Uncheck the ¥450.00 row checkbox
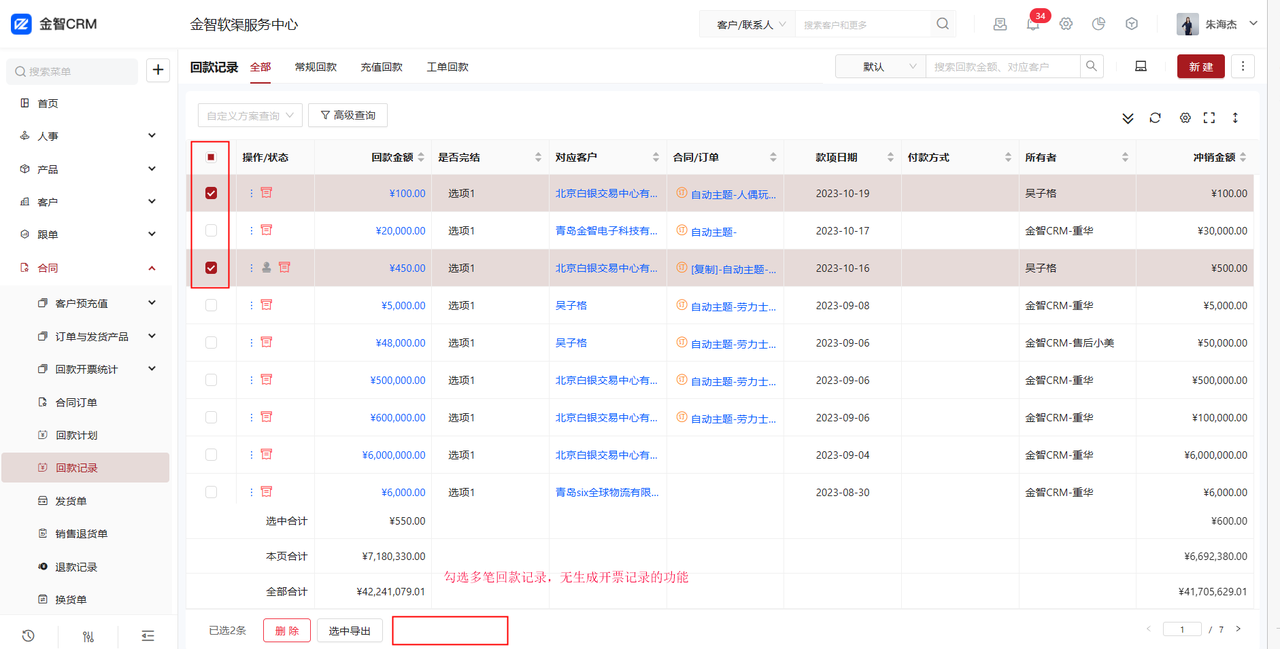The width and height of the screenshot is (1280, 649). point(211,268)
